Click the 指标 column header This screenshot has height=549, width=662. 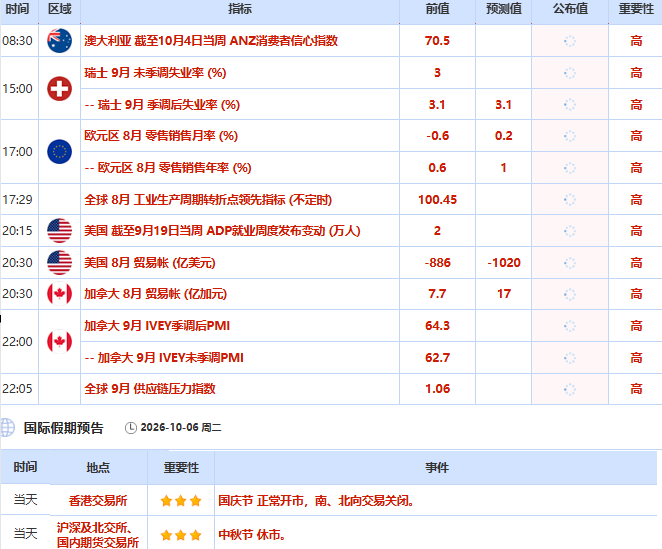point(240,9)
